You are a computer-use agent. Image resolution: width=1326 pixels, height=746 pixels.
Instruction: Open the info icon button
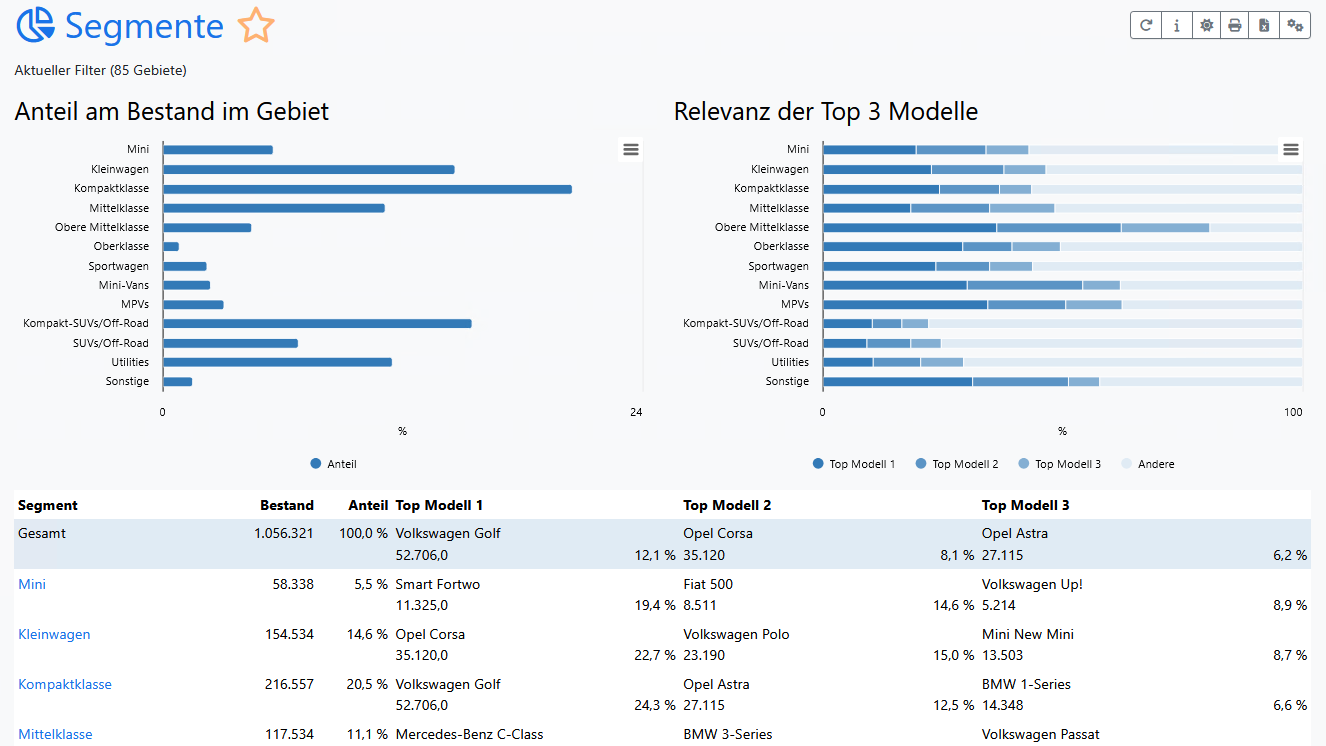coord(1176,25)
